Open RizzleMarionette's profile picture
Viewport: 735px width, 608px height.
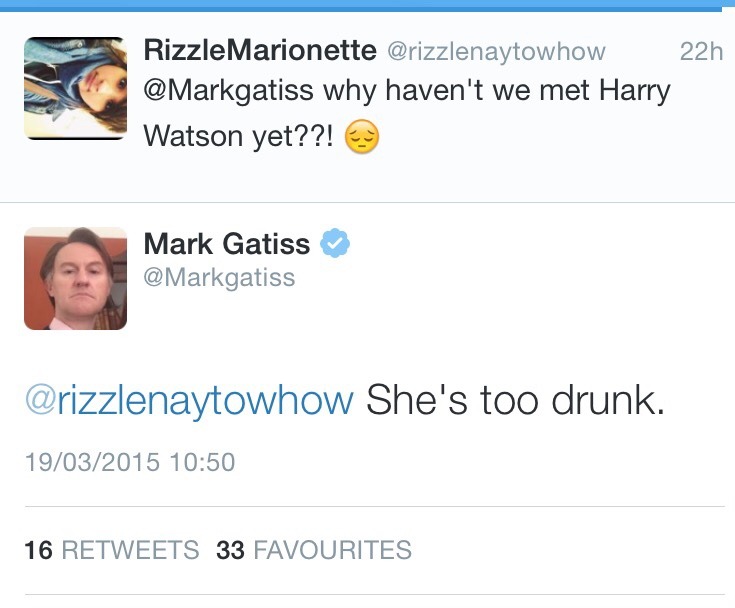coord(75,88)
